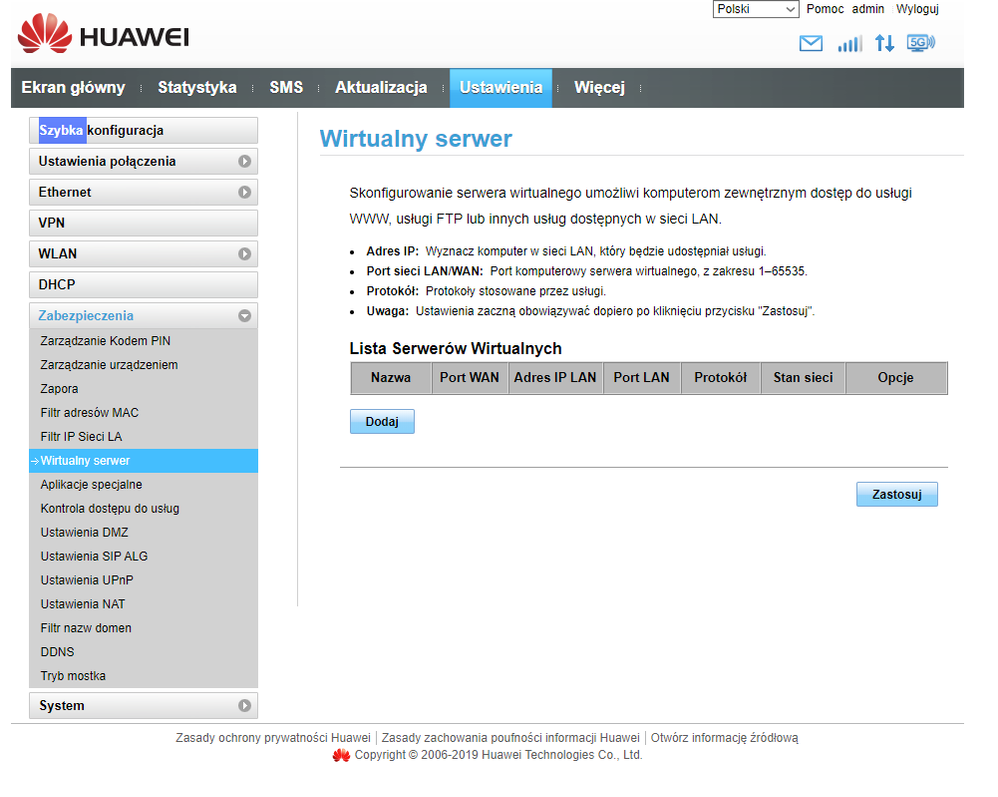The image size is (998, 797).
Task: Click the Opcje column header
Action: point(896,377)
